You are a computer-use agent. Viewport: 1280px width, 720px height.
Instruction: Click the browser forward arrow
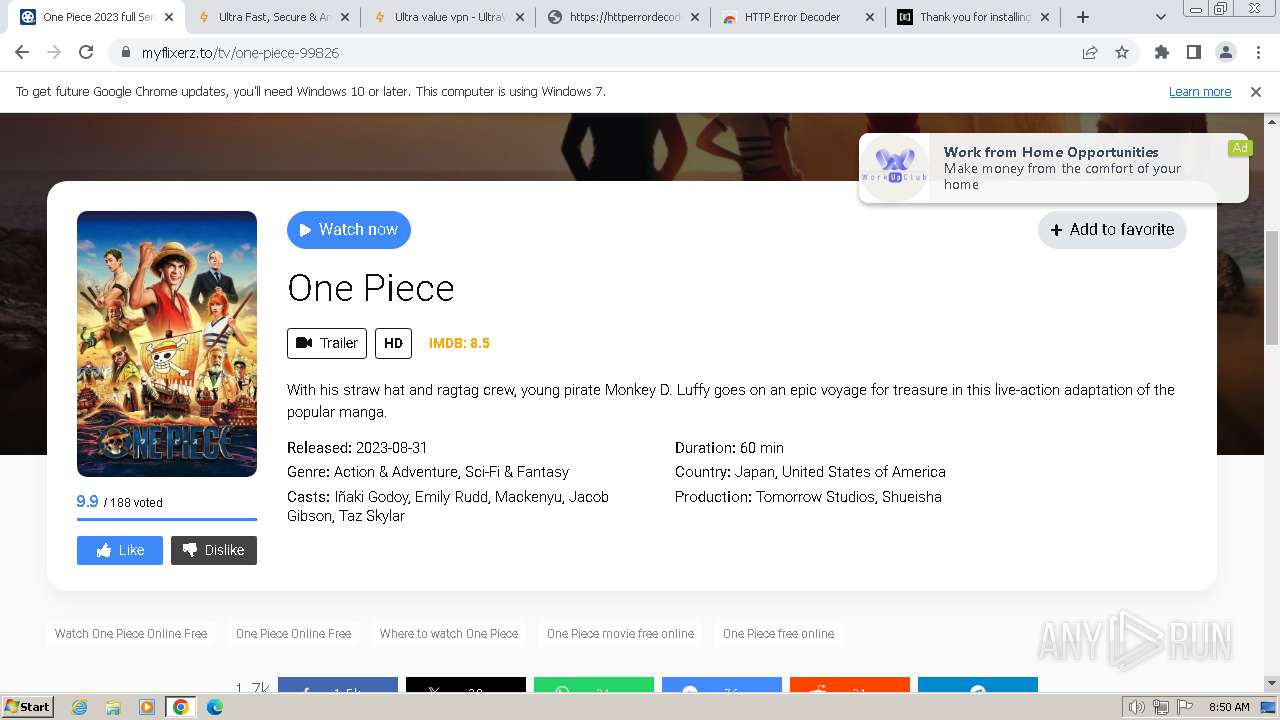point(54,52)
